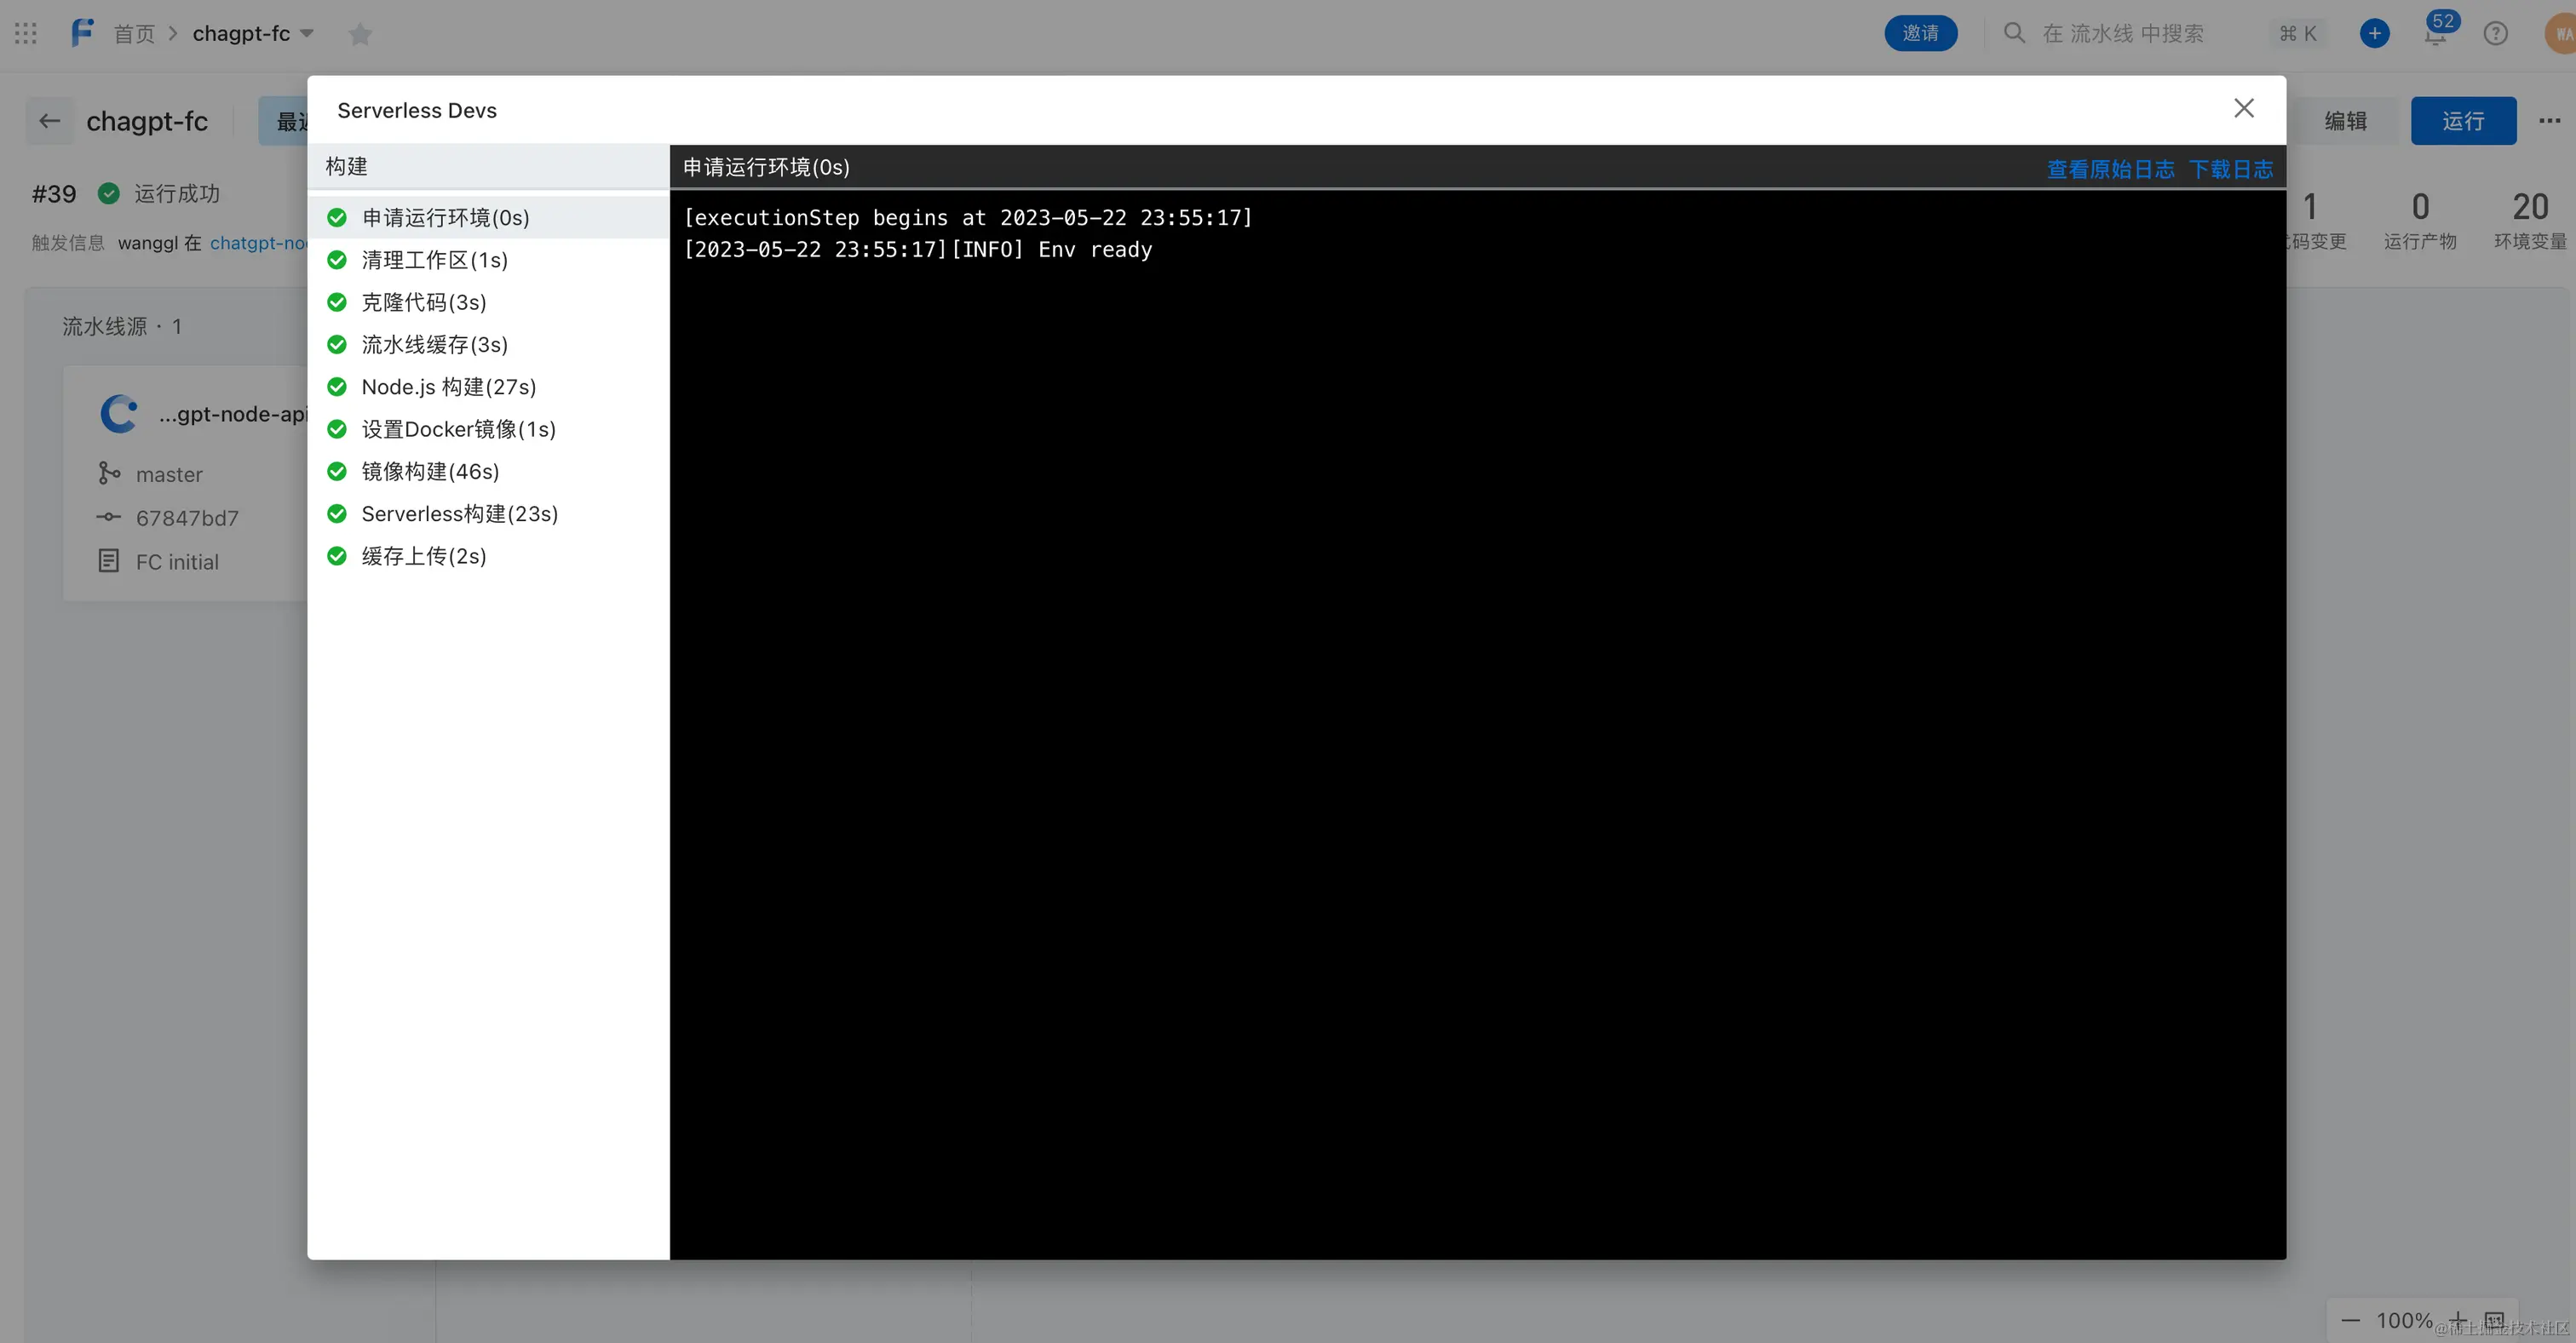
Task: Select the 克隆代码(3s) step
Action: [x=423, y=302]
